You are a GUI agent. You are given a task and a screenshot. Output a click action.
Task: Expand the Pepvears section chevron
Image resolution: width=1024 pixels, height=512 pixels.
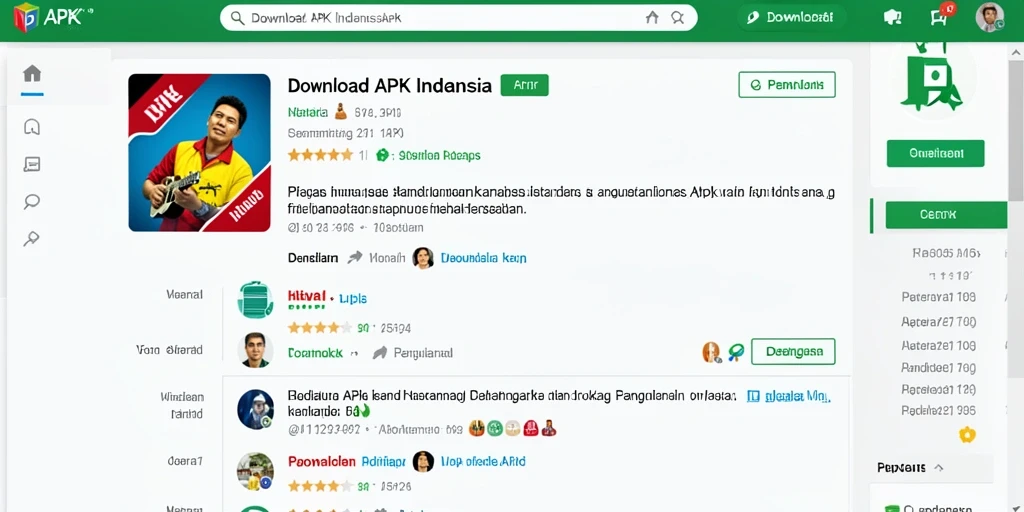(938, 468)
